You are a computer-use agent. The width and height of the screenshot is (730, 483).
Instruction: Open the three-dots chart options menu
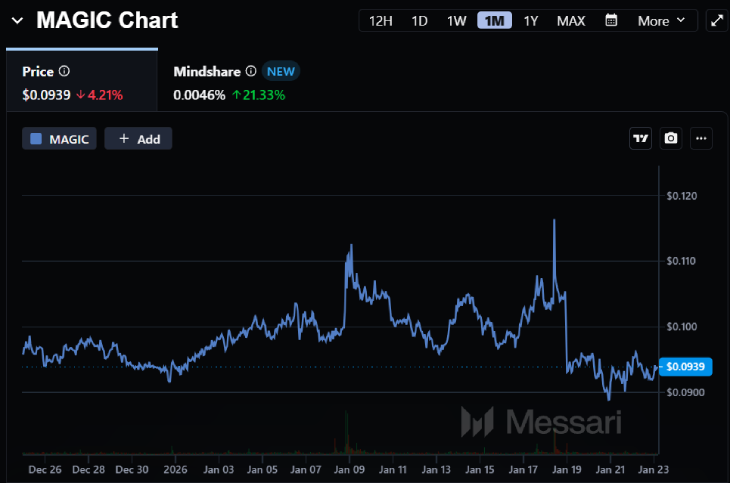coord(701,139)
